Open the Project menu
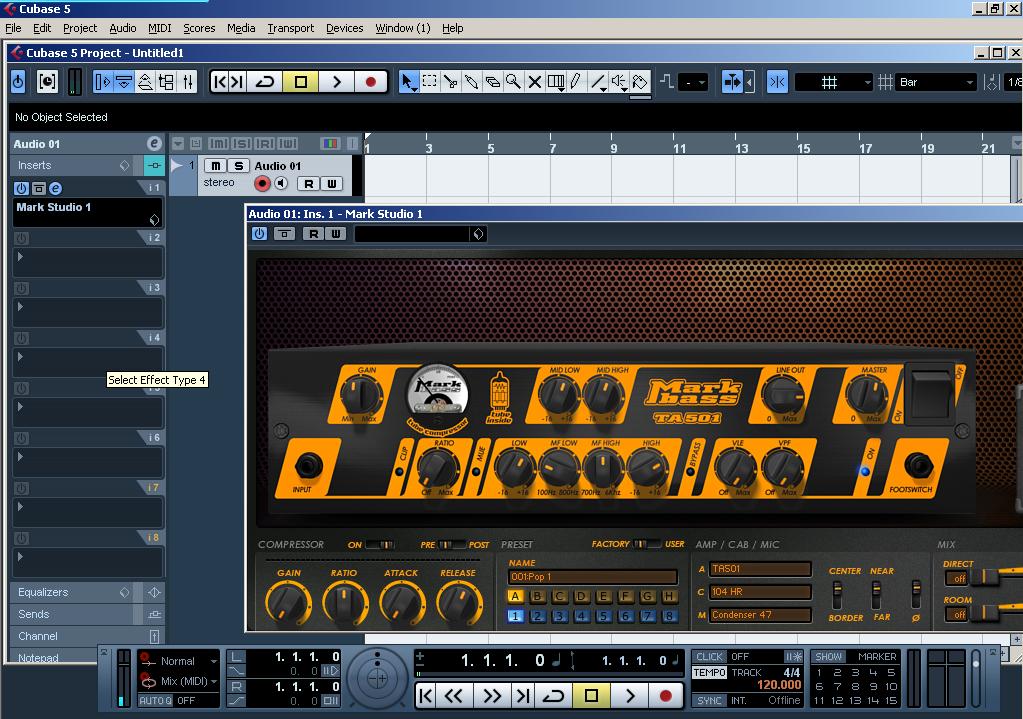Image resolution: width=1023 pixels, height=719 pixels. [x=80, y=28]
